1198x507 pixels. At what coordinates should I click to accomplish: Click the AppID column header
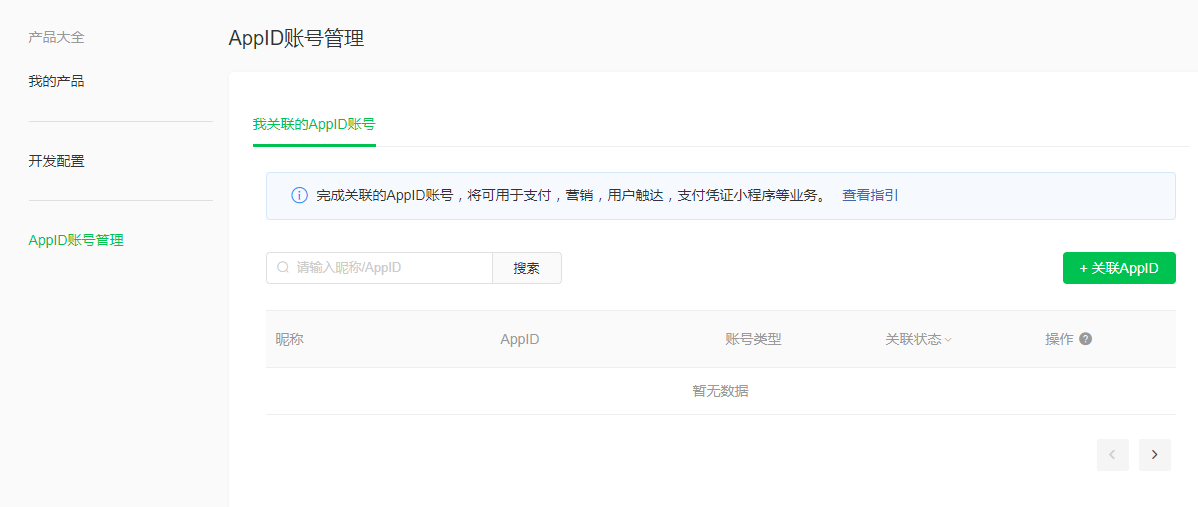[x=520, y=339]
